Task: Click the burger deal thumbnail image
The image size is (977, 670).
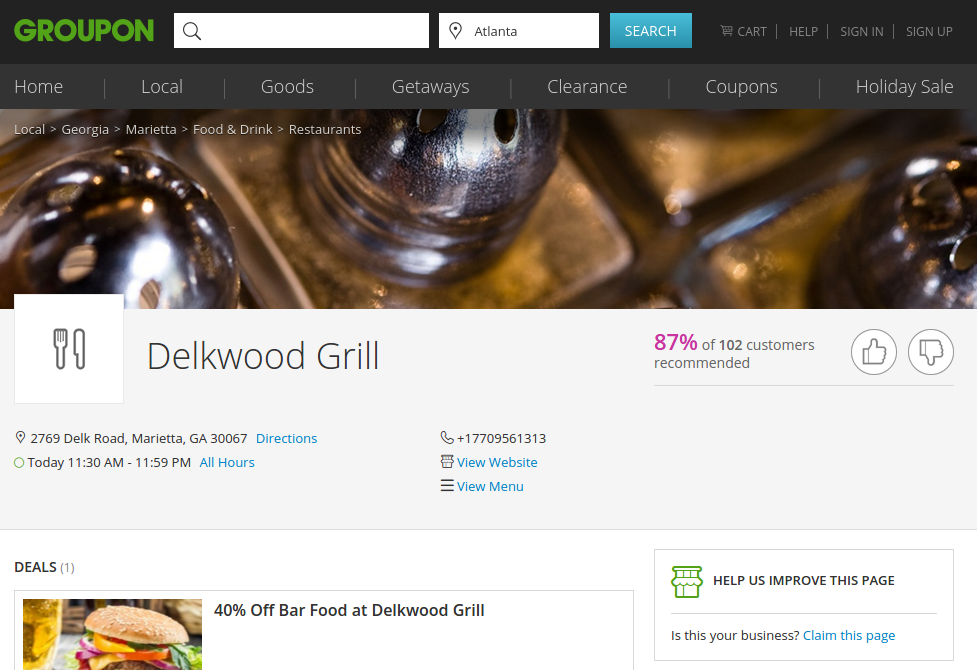Action: click(112, 634)
